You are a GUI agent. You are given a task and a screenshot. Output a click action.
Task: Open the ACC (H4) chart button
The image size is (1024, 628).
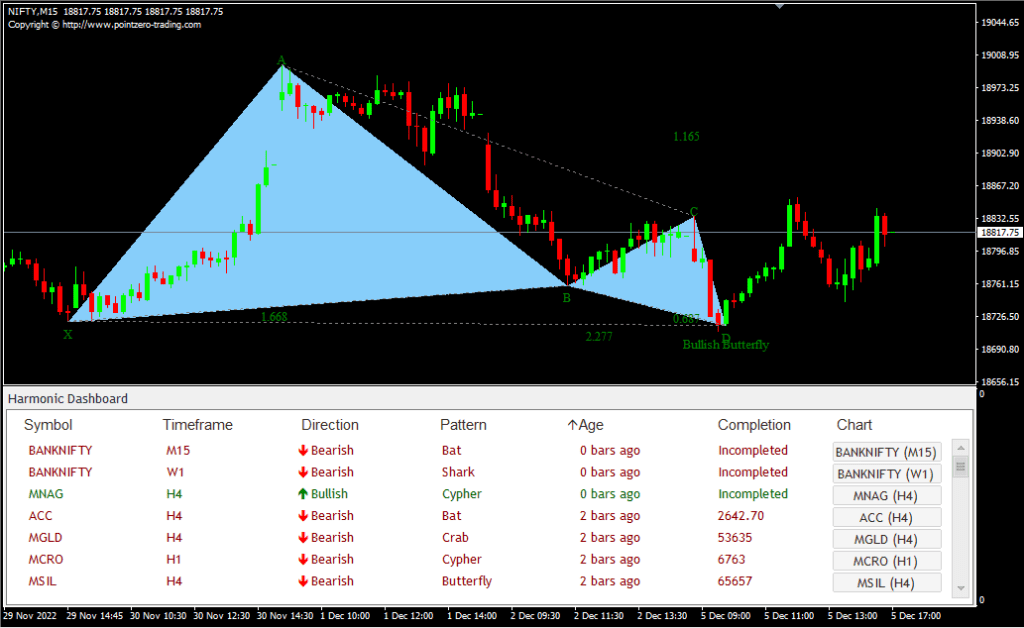click(886, 518)
